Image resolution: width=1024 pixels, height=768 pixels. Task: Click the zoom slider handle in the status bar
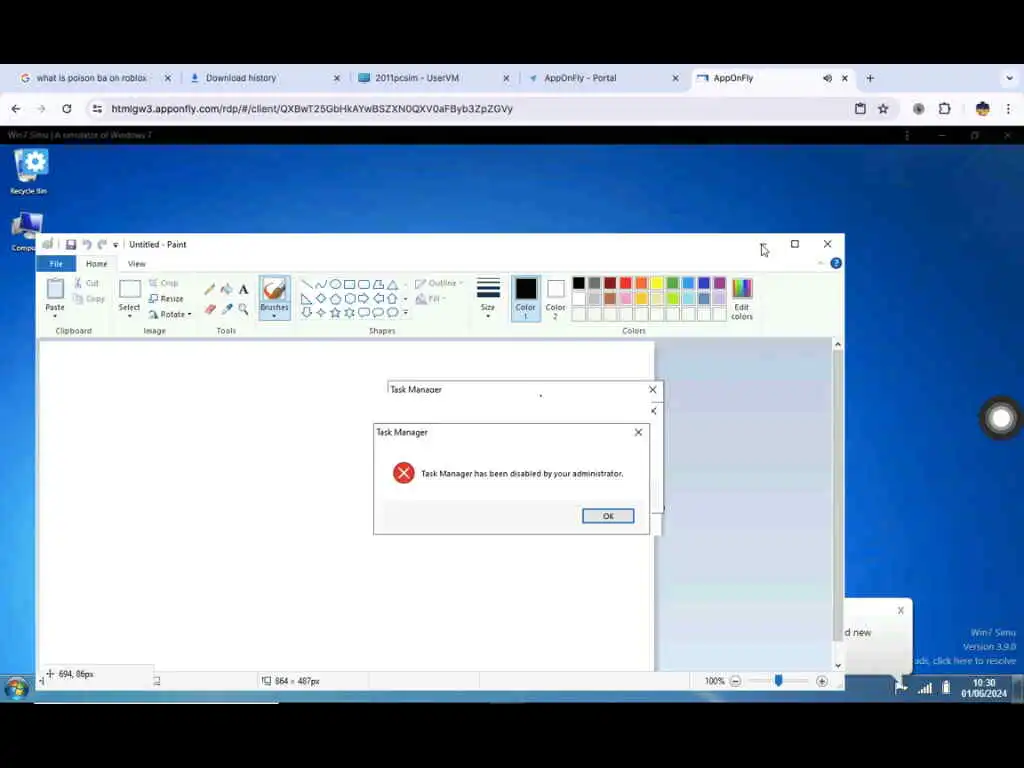778,680
